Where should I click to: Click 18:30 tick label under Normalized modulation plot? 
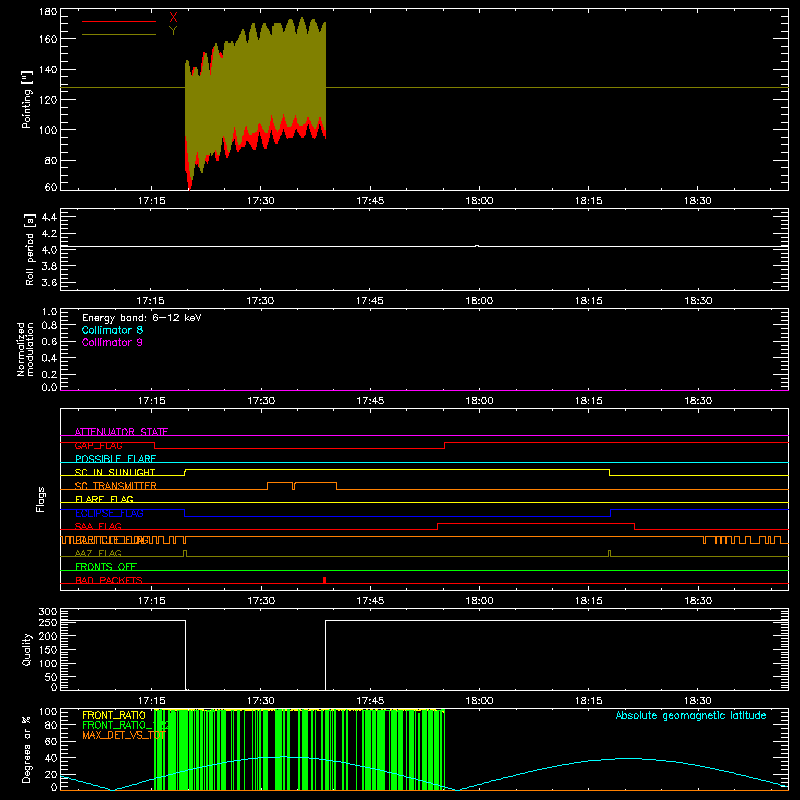697,401
